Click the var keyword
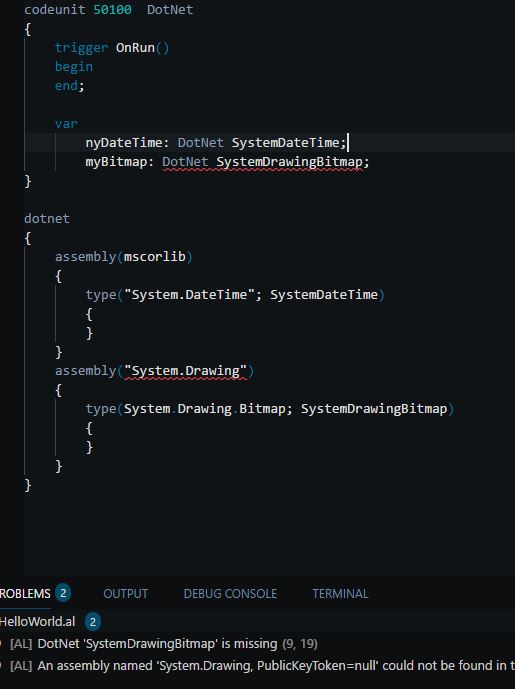 point(66,124)
